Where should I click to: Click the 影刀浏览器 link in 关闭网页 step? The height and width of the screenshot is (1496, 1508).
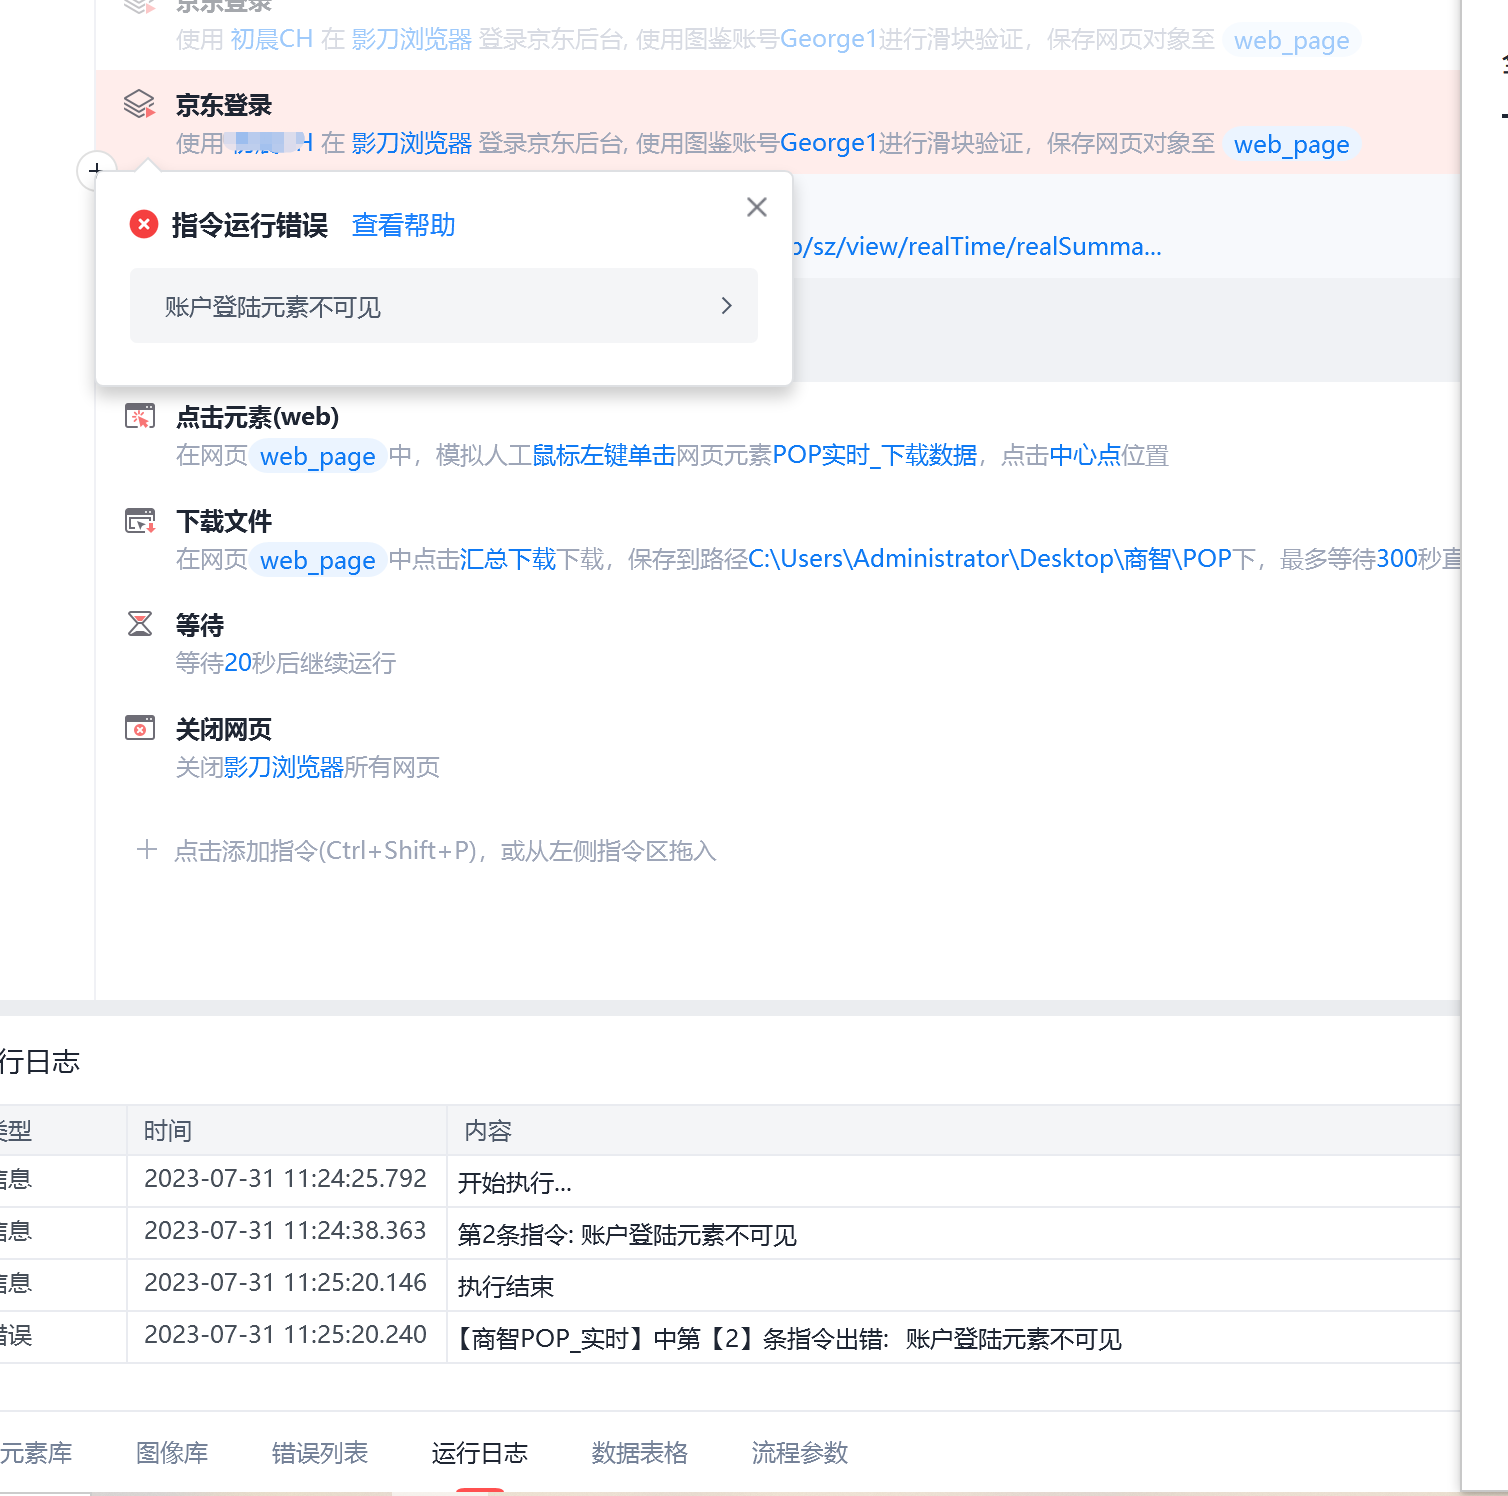click(284, 768)
